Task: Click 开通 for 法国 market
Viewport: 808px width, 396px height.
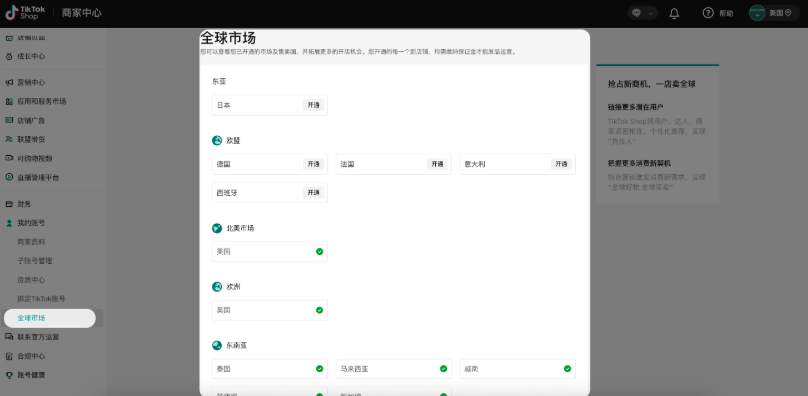Action: coord(437,164)
